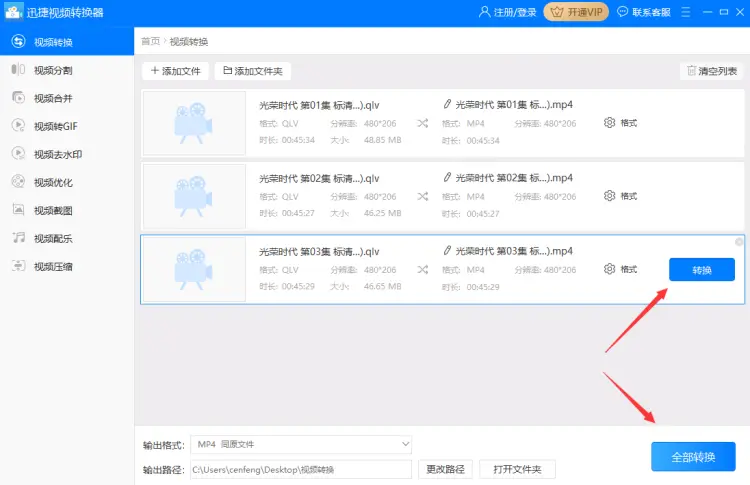Click output name 光荣时代 第02集 标...).mp4
750x485 pixels.
[514, 177]
